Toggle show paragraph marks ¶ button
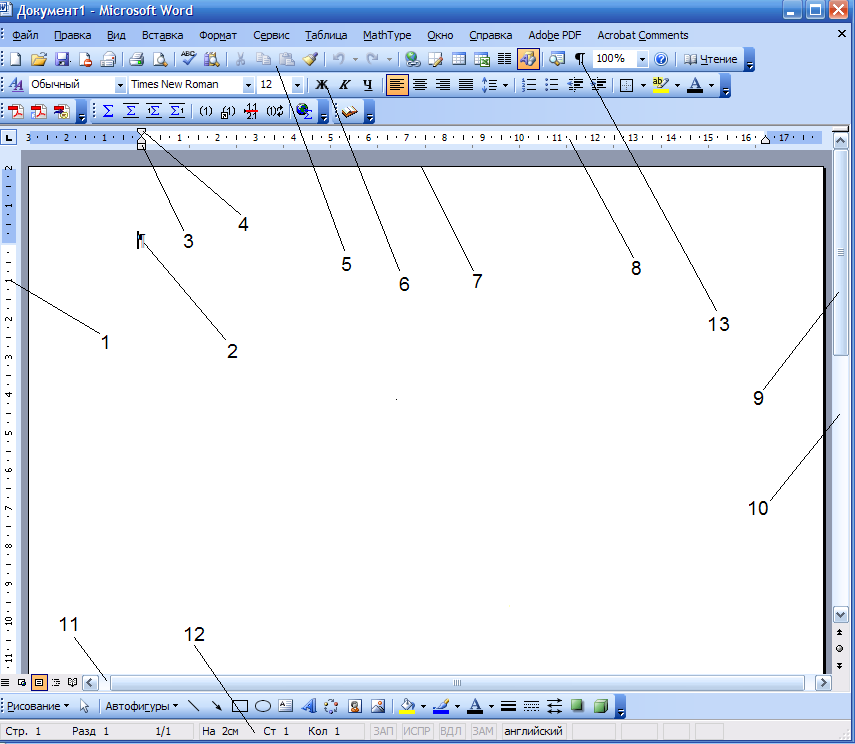The width and height of the screenshot is (855, 744). point(580,59)
